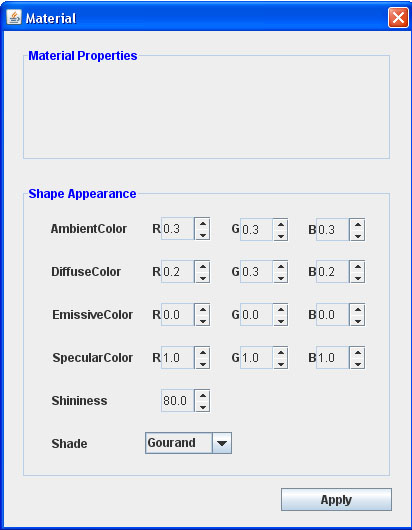
Task: Decrease DiffuseColor R value with down arrow
Action: (202, 278)
